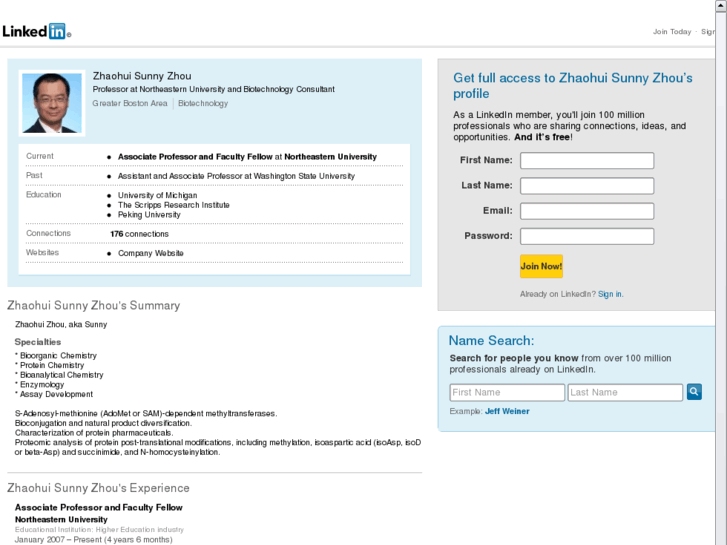Click January 2007 – Present date line

pos(93,540)
